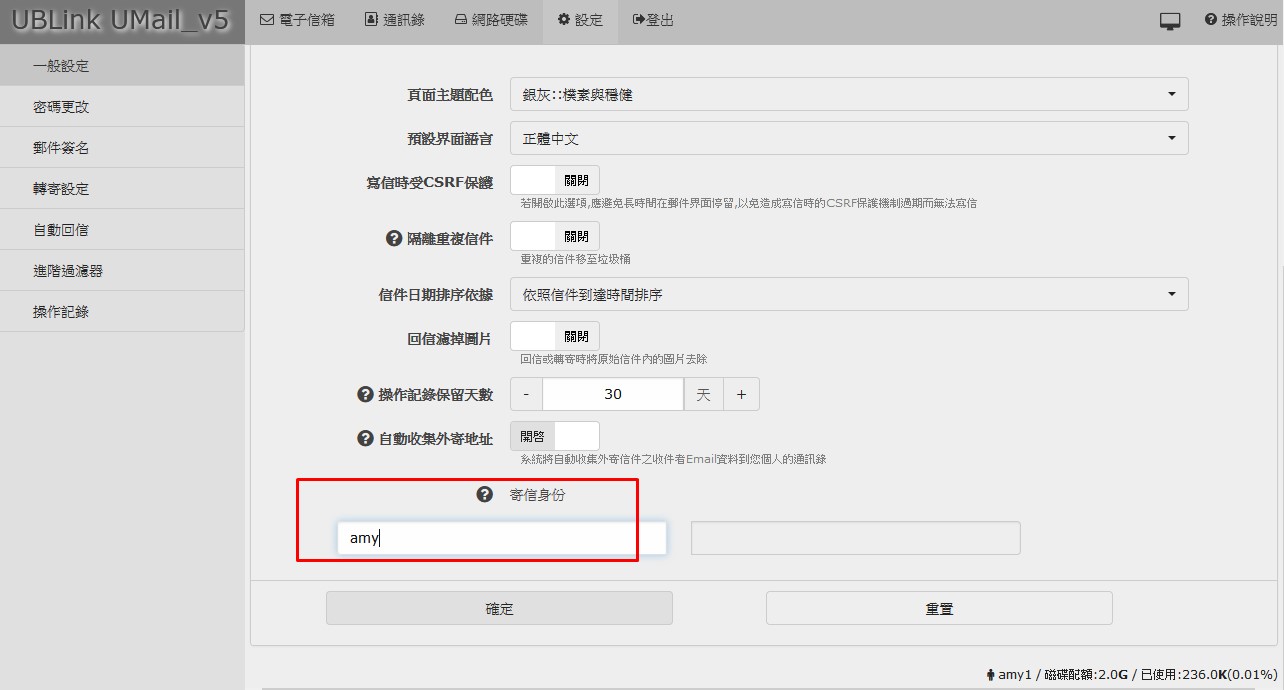Open 自動回信 settings in sidebar
The width and height of the screenshot is (1284, 690).
(61, 230)
